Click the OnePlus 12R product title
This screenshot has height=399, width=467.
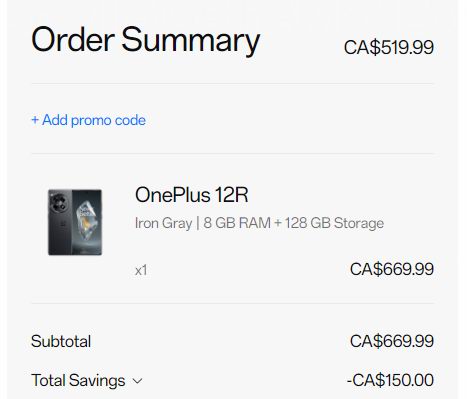192,195
